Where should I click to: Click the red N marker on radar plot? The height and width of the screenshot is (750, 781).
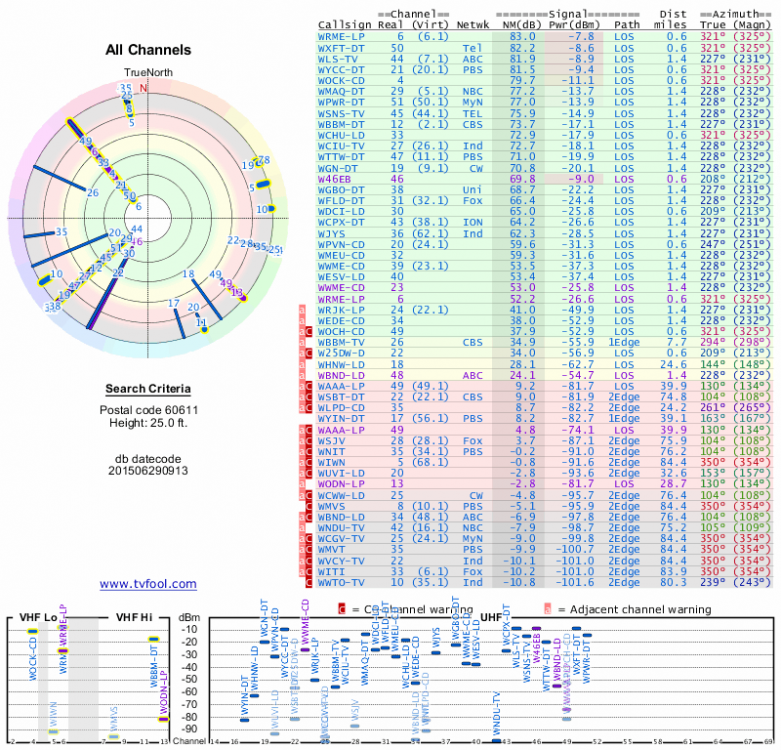[x=143, y=88]
